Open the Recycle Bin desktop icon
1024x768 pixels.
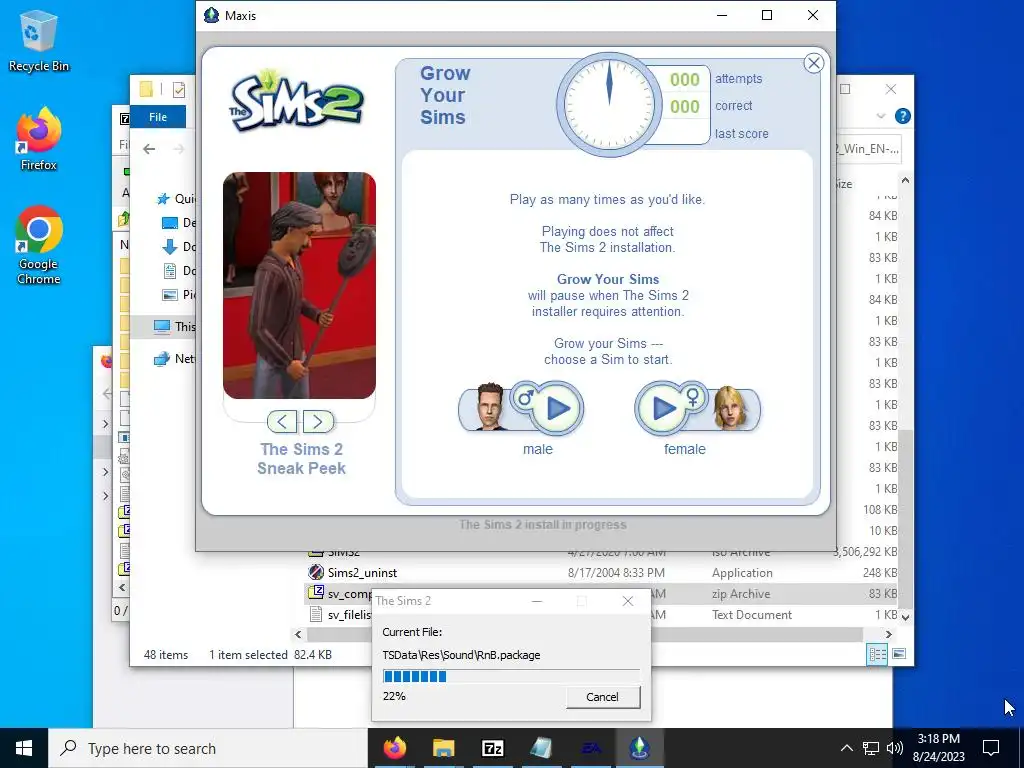pyautogui.click(x=39, y=41)
